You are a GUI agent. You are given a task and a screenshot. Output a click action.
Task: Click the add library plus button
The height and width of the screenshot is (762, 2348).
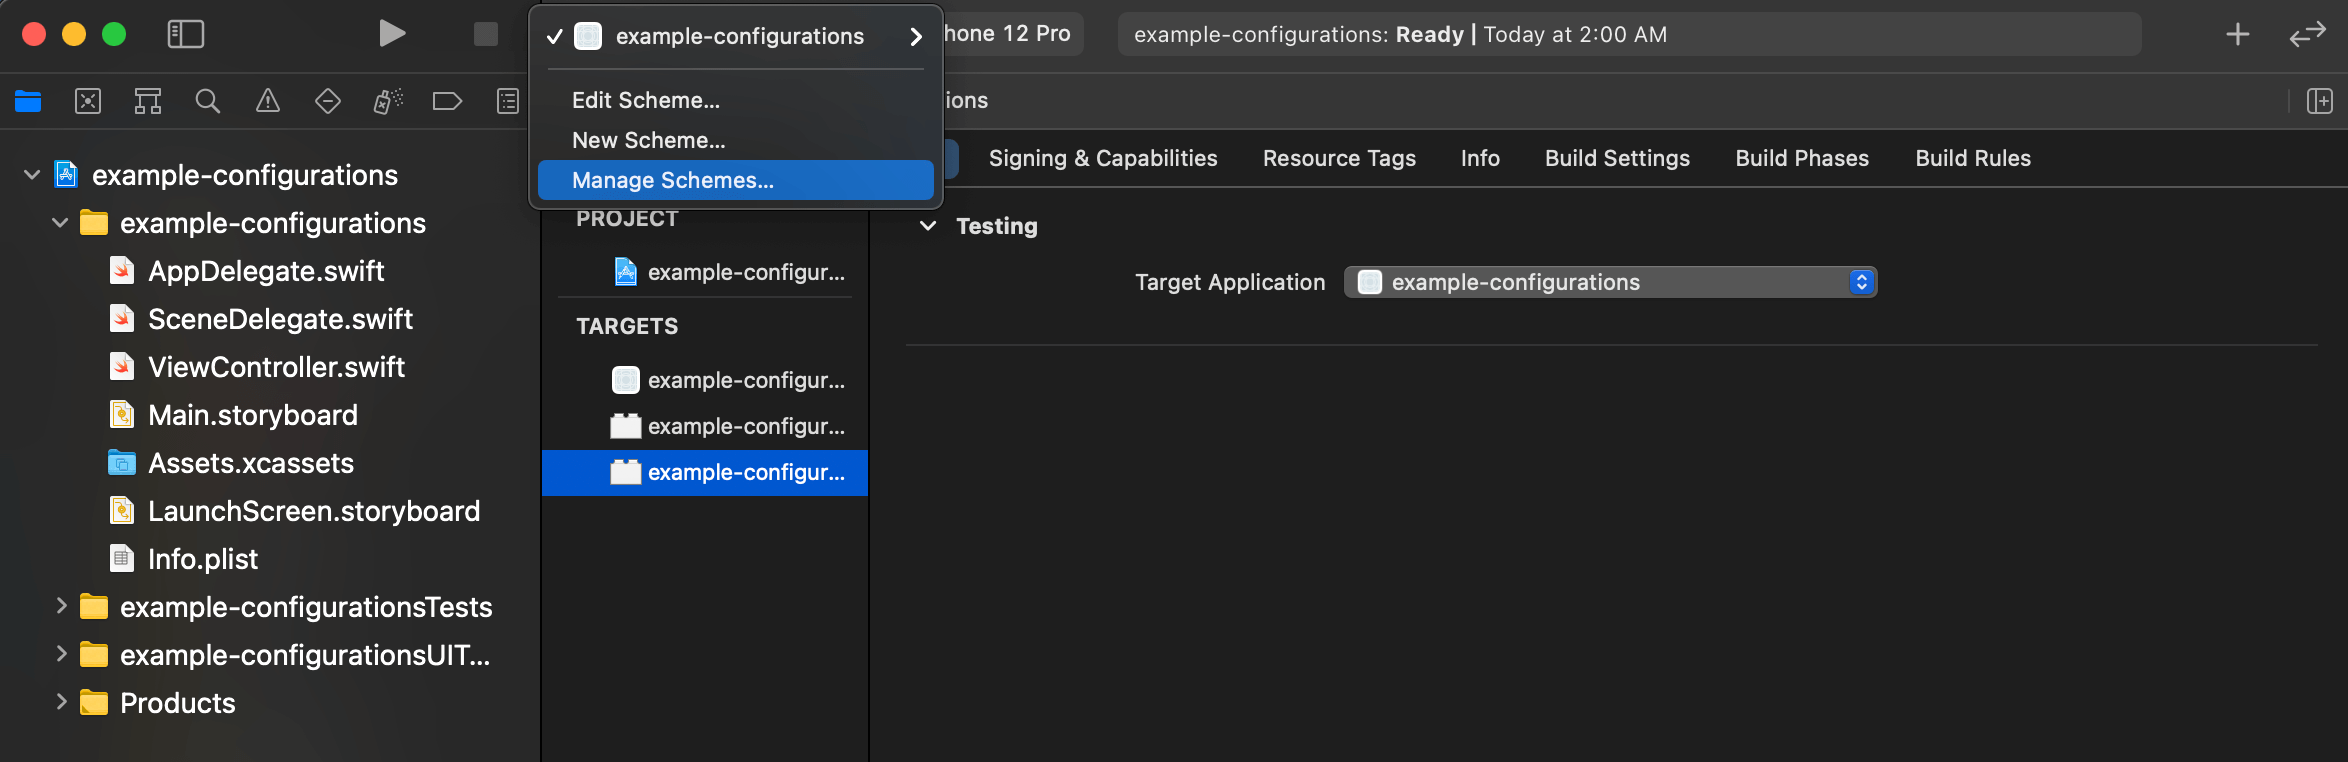click(2238, 34)
